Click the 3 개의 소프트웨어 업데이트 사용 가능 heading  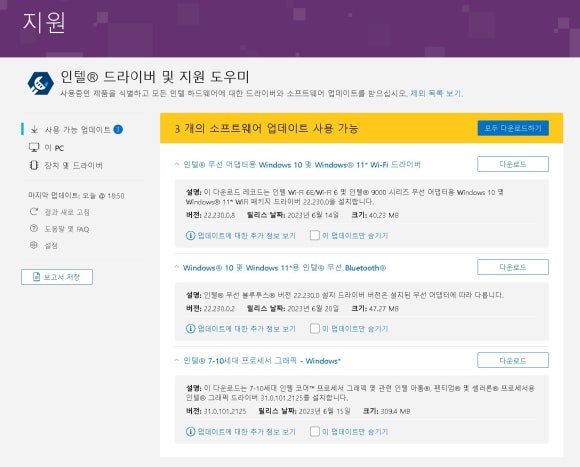[x=266, y=128]
